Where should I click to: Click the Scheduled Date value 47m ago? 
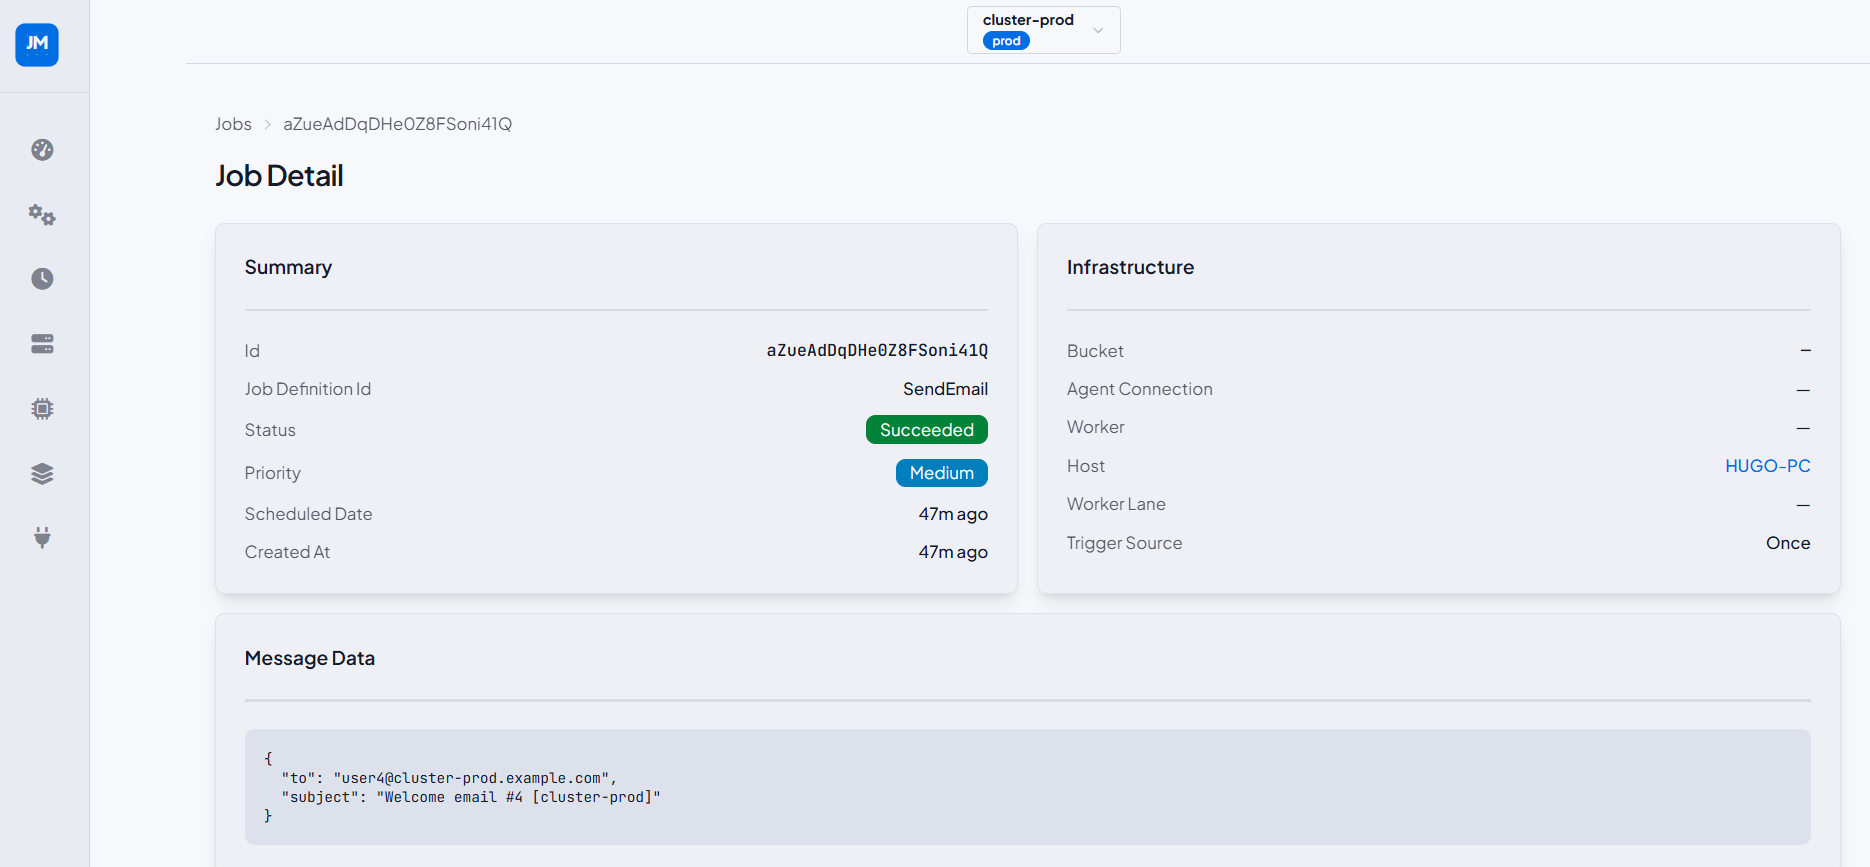coord(953,514)
